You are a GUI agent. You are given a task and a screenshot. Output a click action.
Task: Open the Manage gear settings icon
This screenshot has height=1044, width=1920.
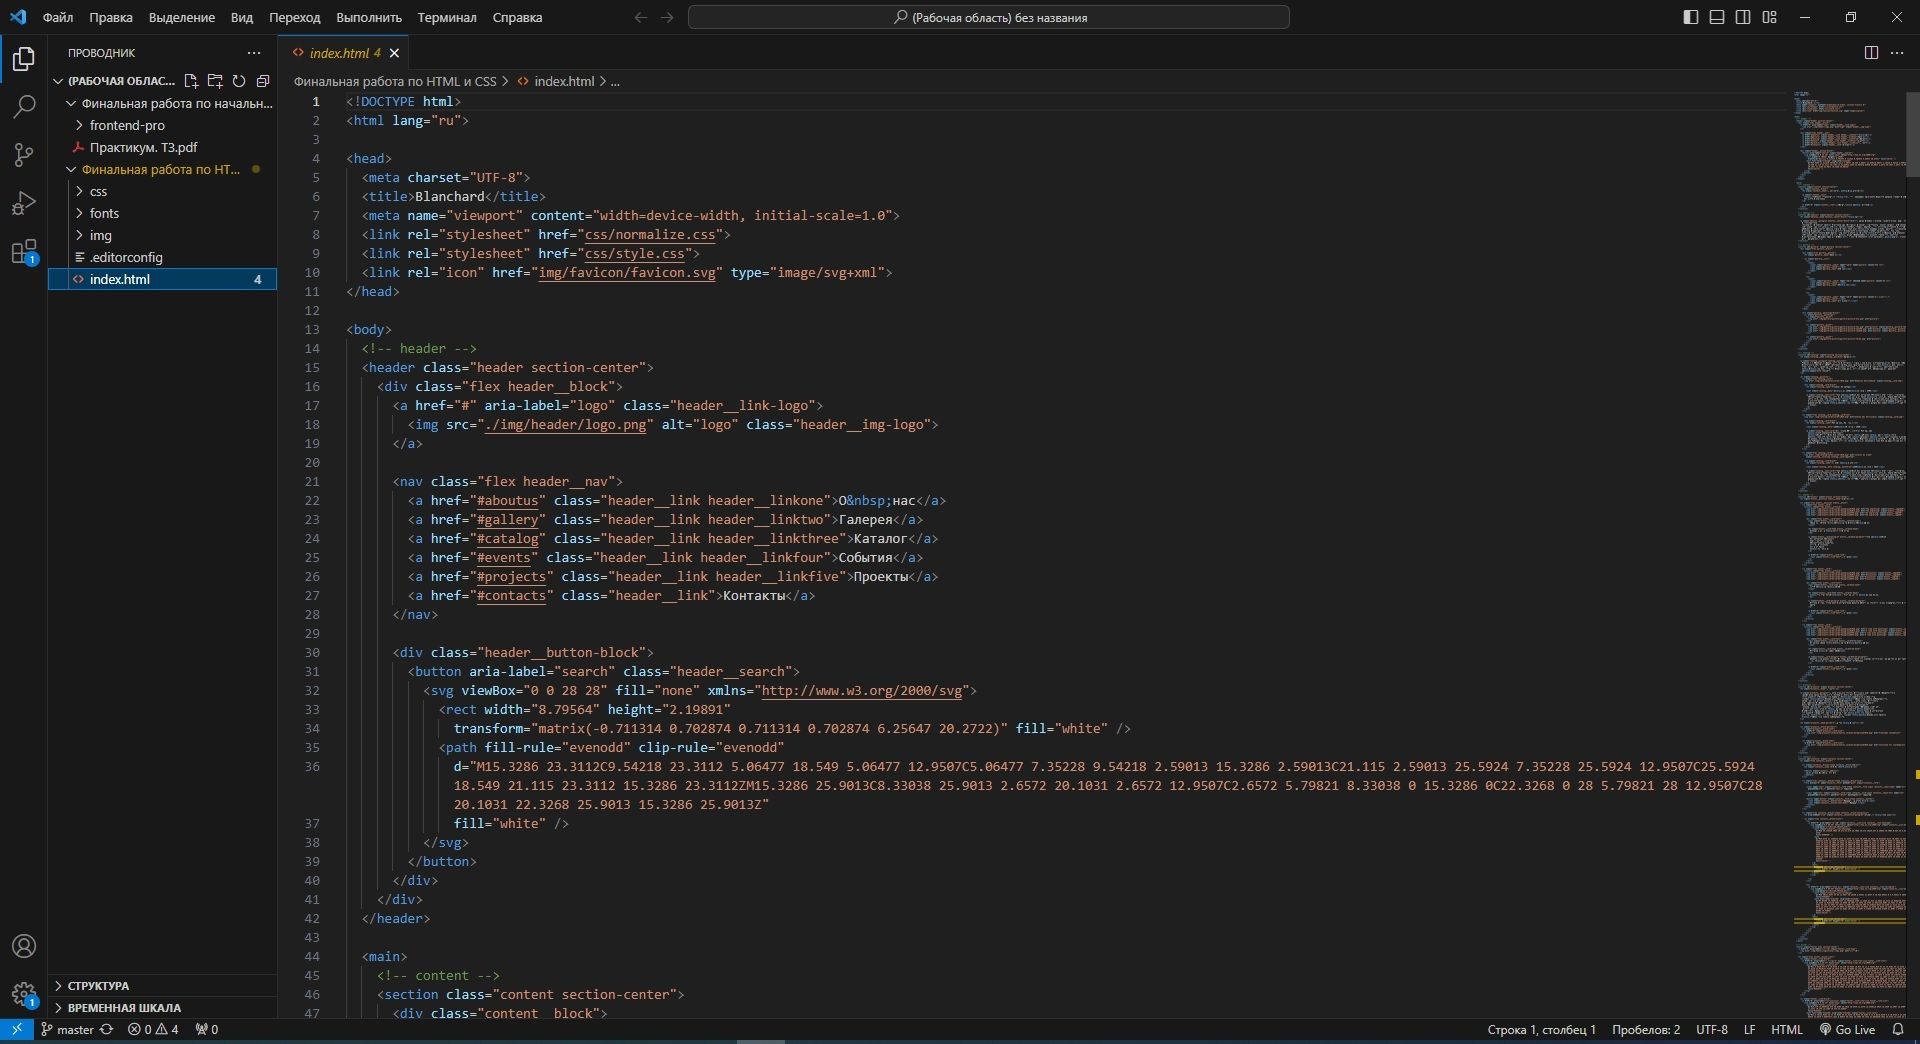(x=24, y=994)
